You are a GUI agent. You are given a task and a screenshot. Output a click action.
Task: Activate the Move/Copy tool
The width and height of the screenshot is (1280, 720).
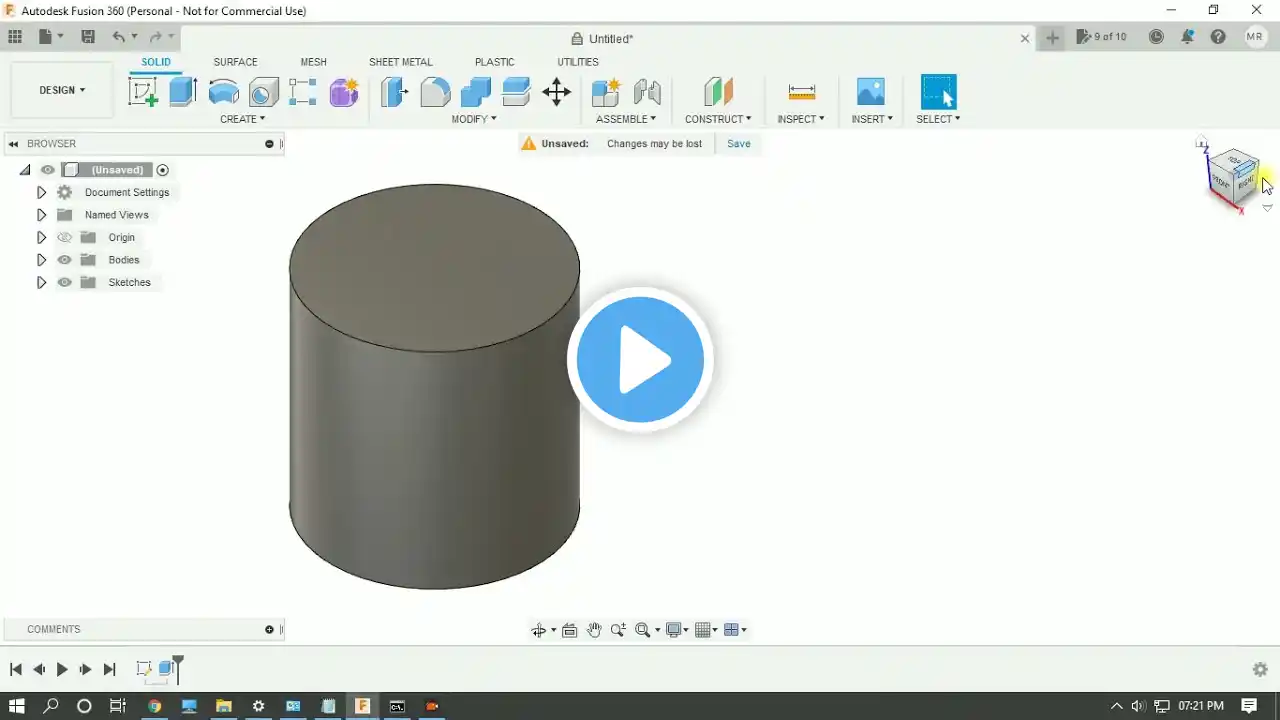(556, 92)
